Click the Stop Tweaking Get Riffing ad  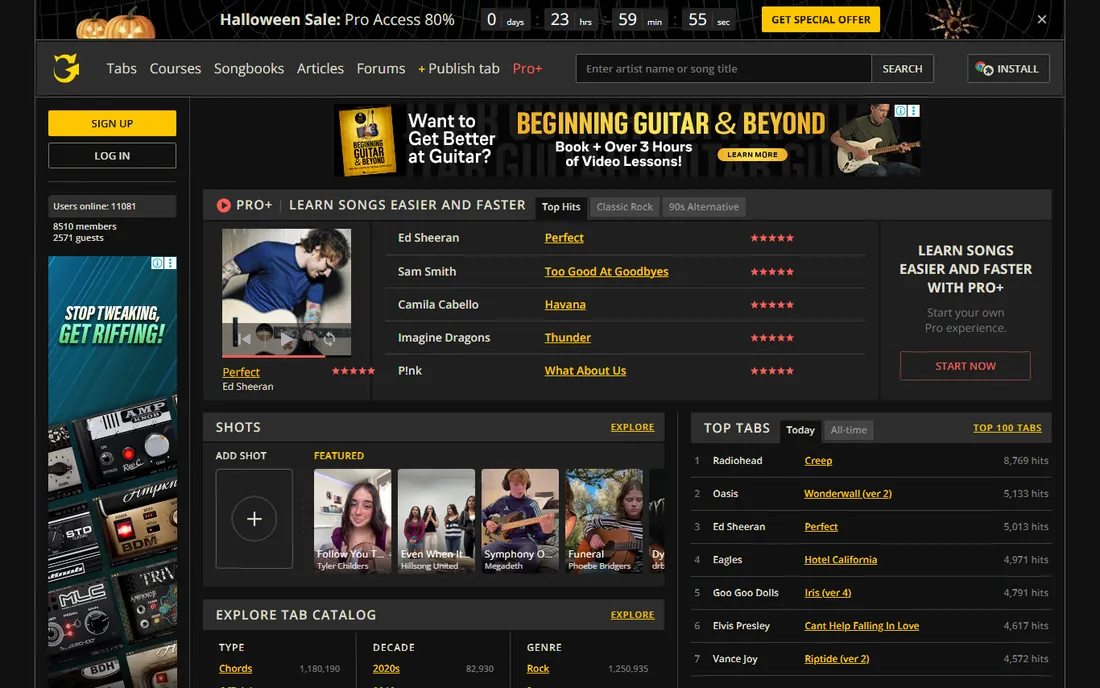[x=112, y=471]
